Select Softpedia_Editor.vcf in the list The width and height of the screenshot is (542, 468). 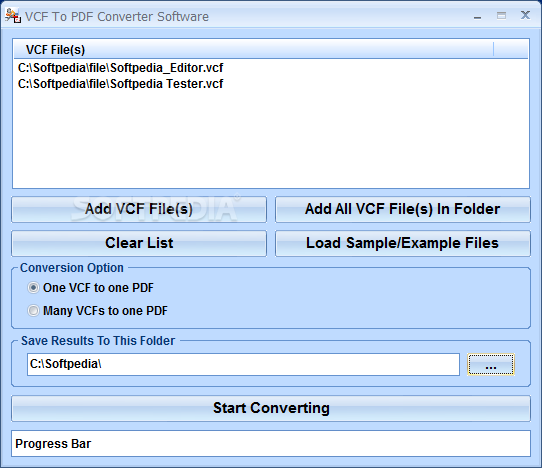click(120, 68)
